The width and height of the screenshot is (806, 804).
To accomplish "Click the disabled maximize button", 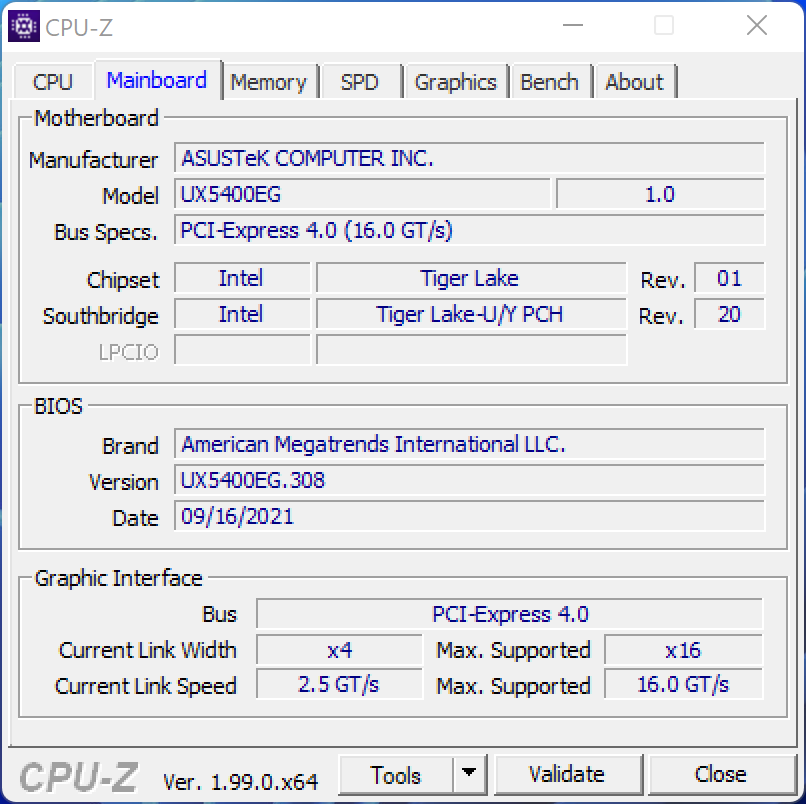I will click(x=664, y=25).
